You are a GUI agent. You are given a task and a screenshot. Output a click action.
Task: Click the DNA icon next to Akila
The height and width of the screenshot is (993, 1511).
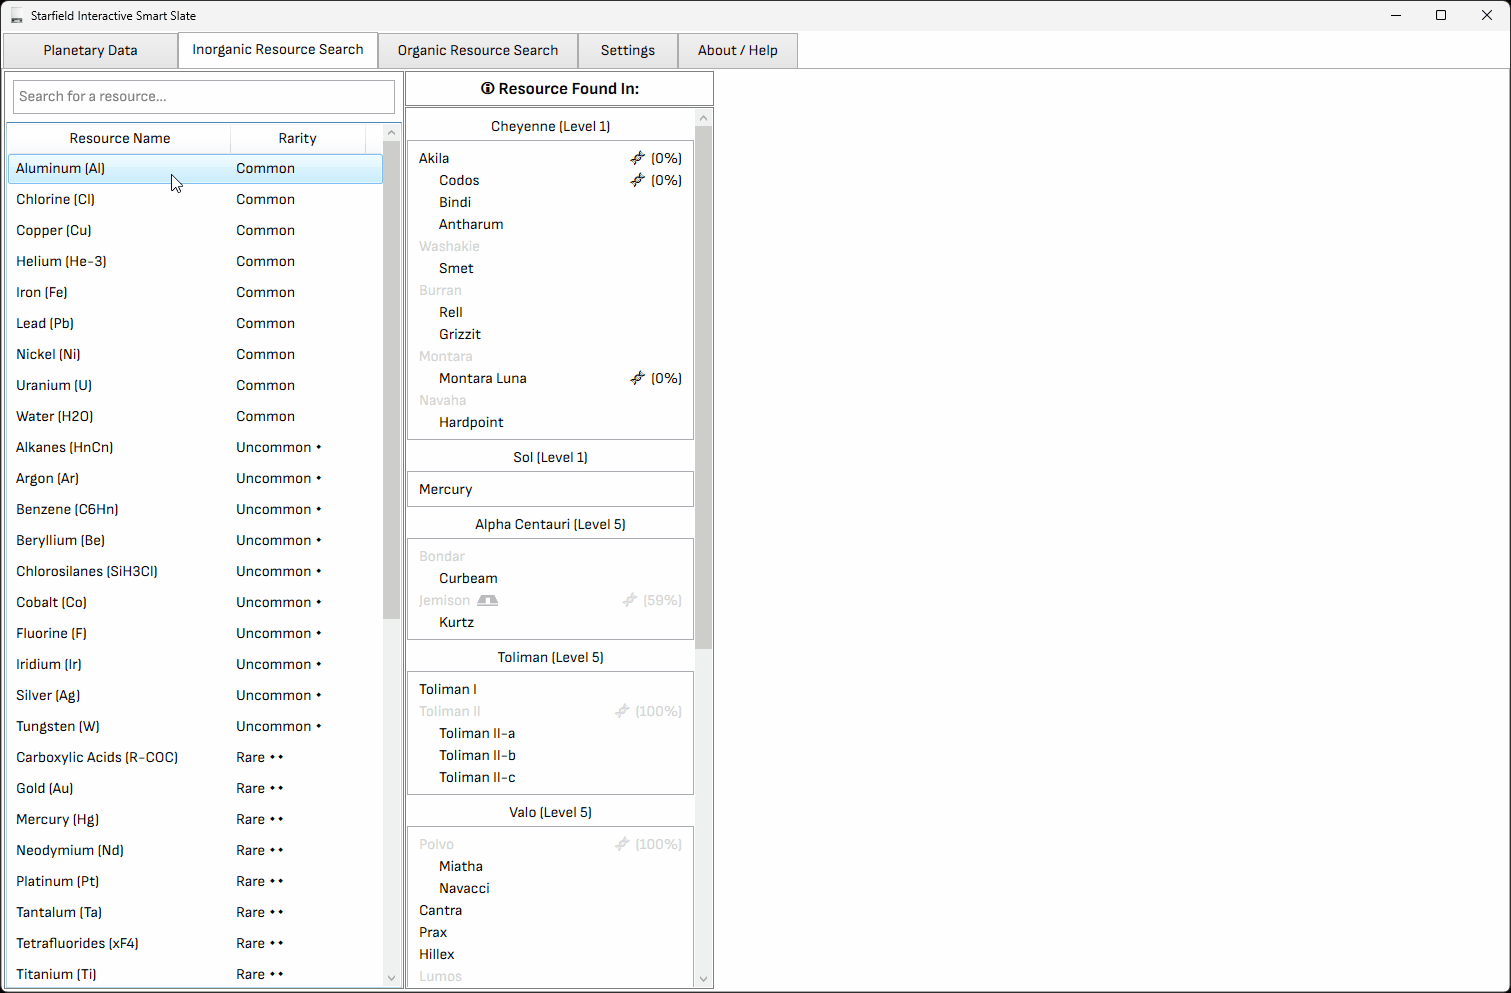(637, 158)
